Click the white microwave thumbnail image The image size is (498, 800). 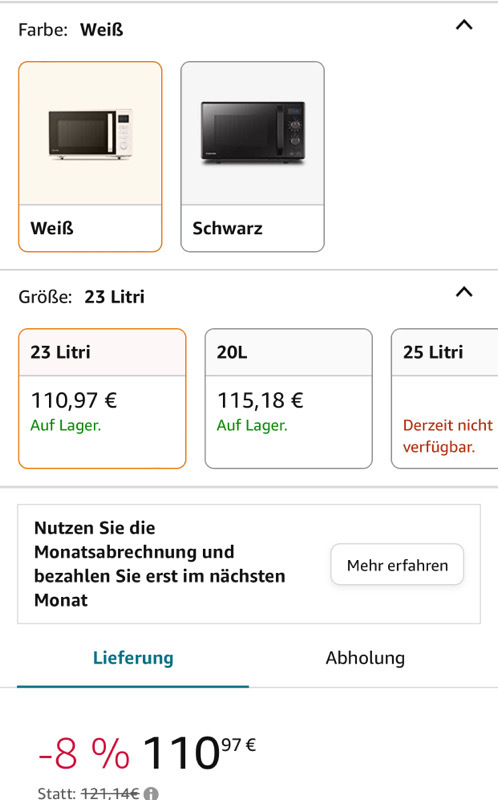click(90, 134)
